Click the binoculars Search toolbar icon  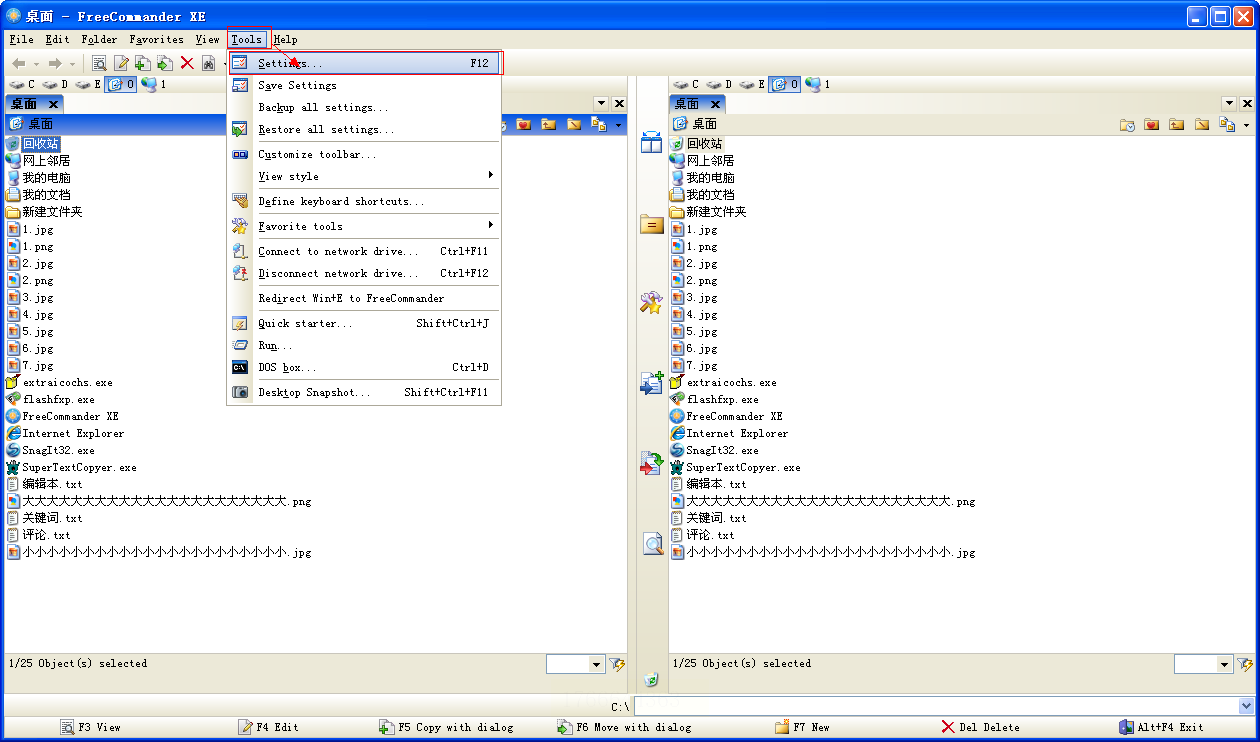pyautogui.click(x=209, y=63)
